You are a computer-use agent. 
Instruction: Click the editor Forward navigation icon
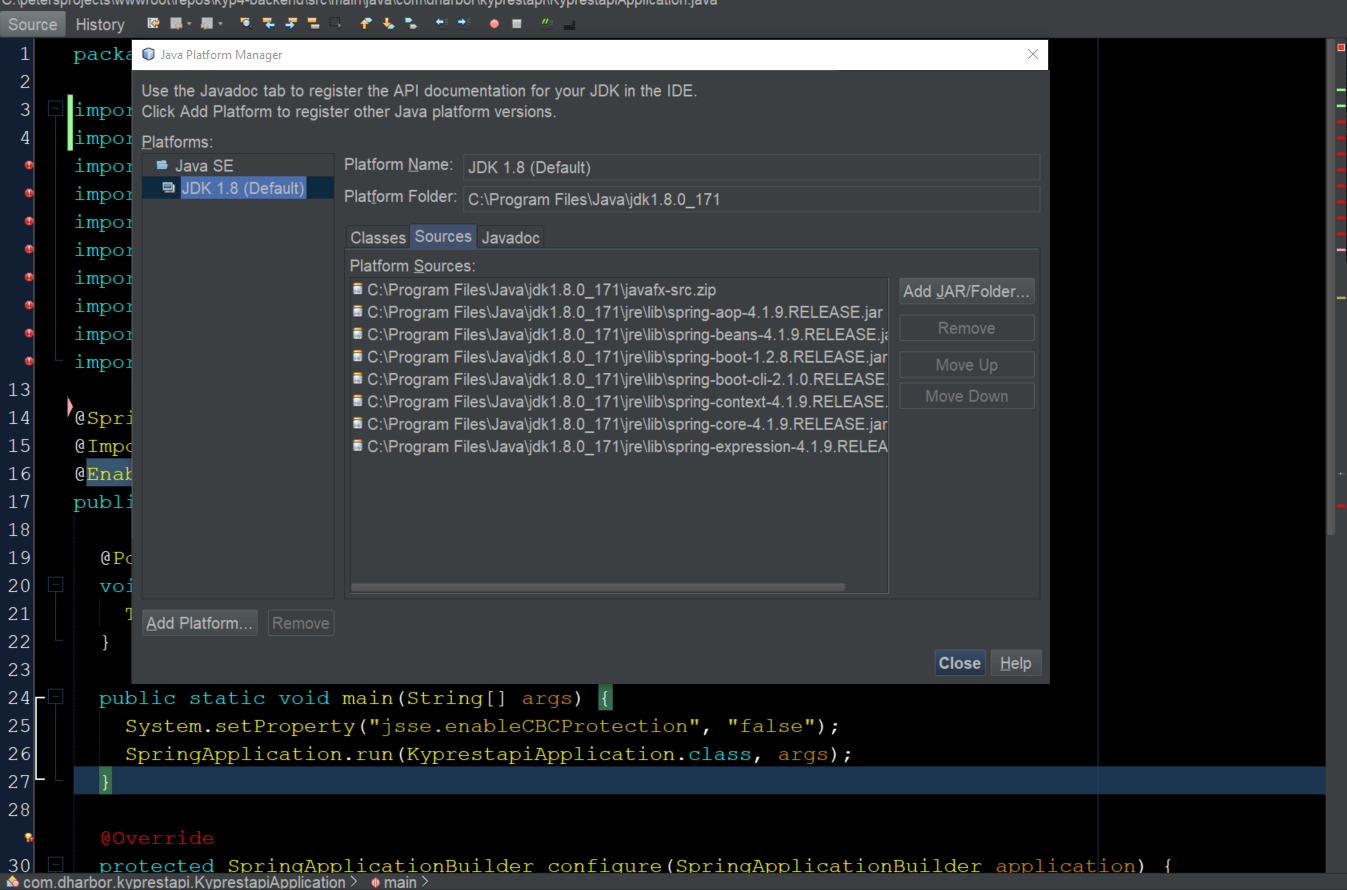click(x=206, y=23)
